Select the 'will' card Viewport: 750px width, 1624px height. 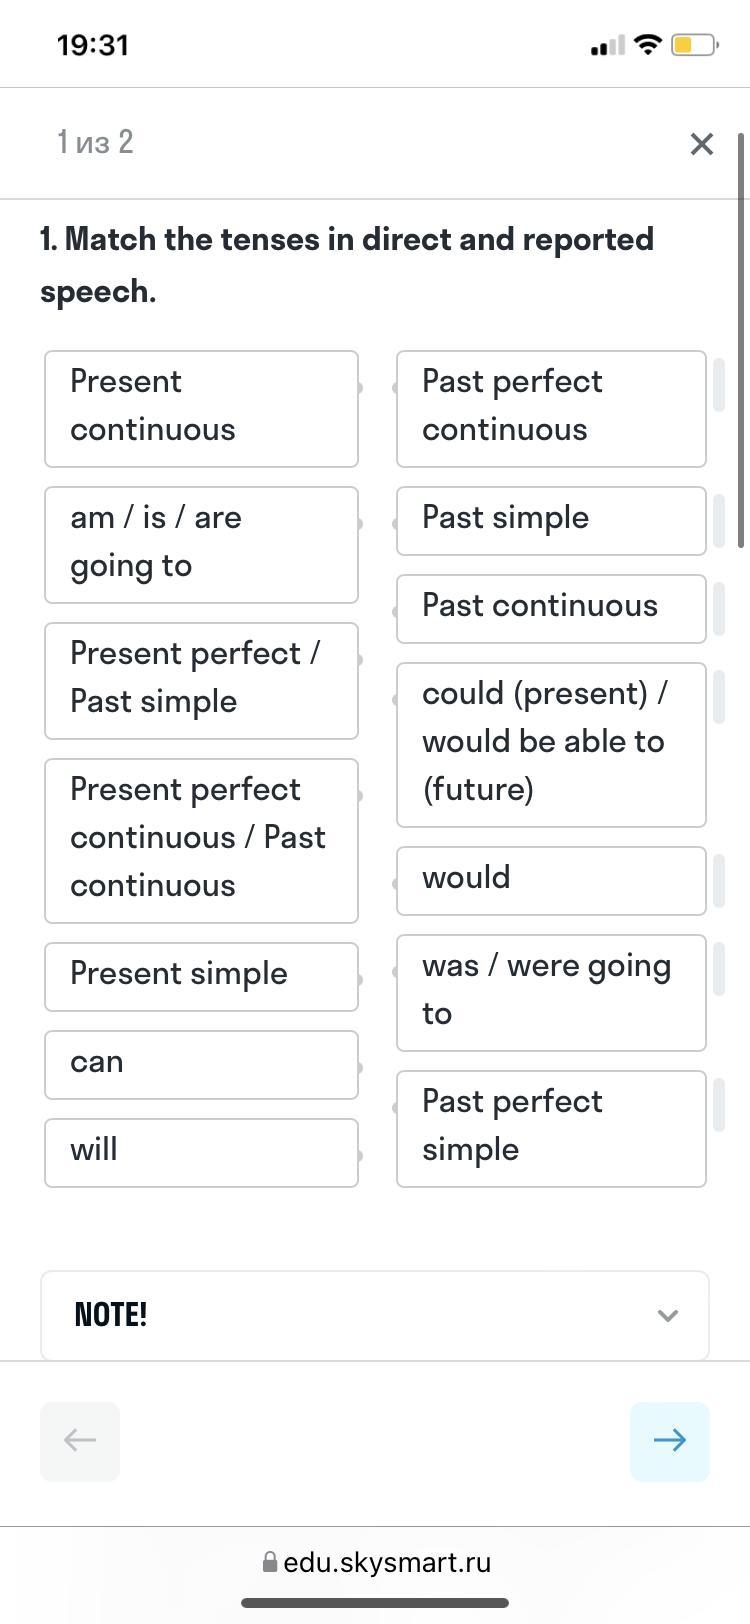[x=201, y=1152]
